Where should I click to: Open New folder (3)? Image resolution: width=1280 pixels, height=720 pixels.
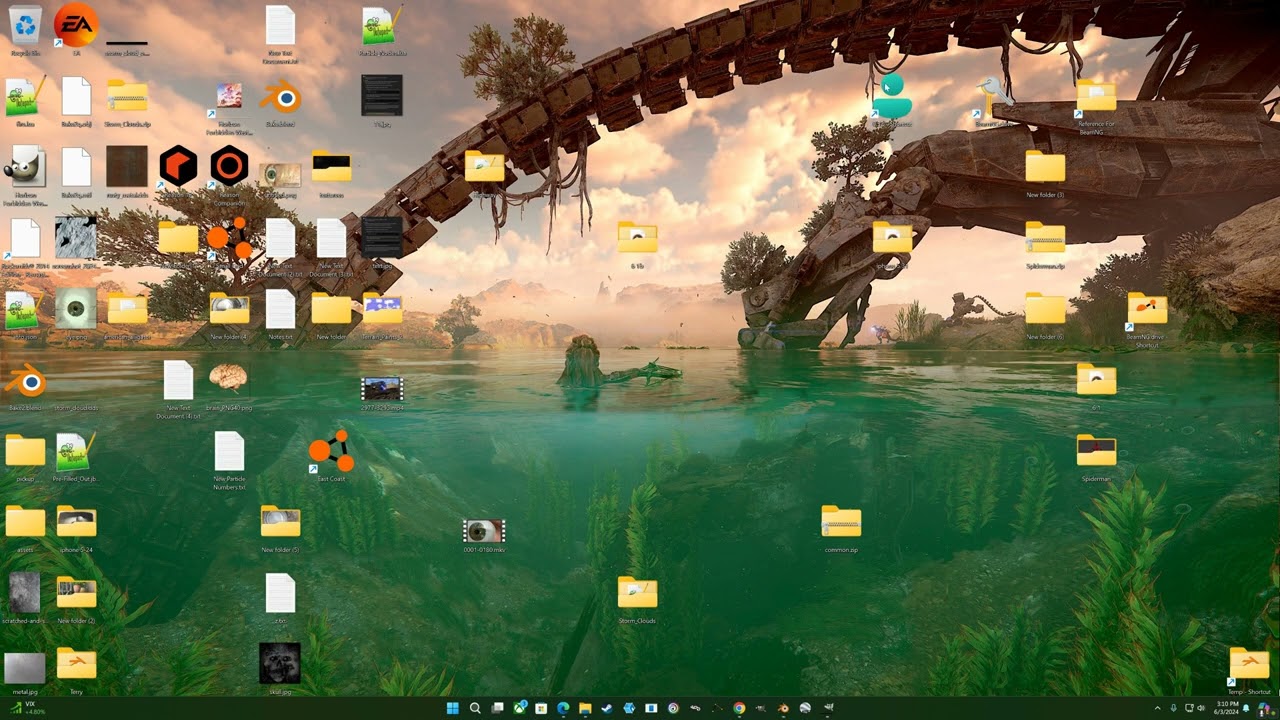tap(1045, 168)
